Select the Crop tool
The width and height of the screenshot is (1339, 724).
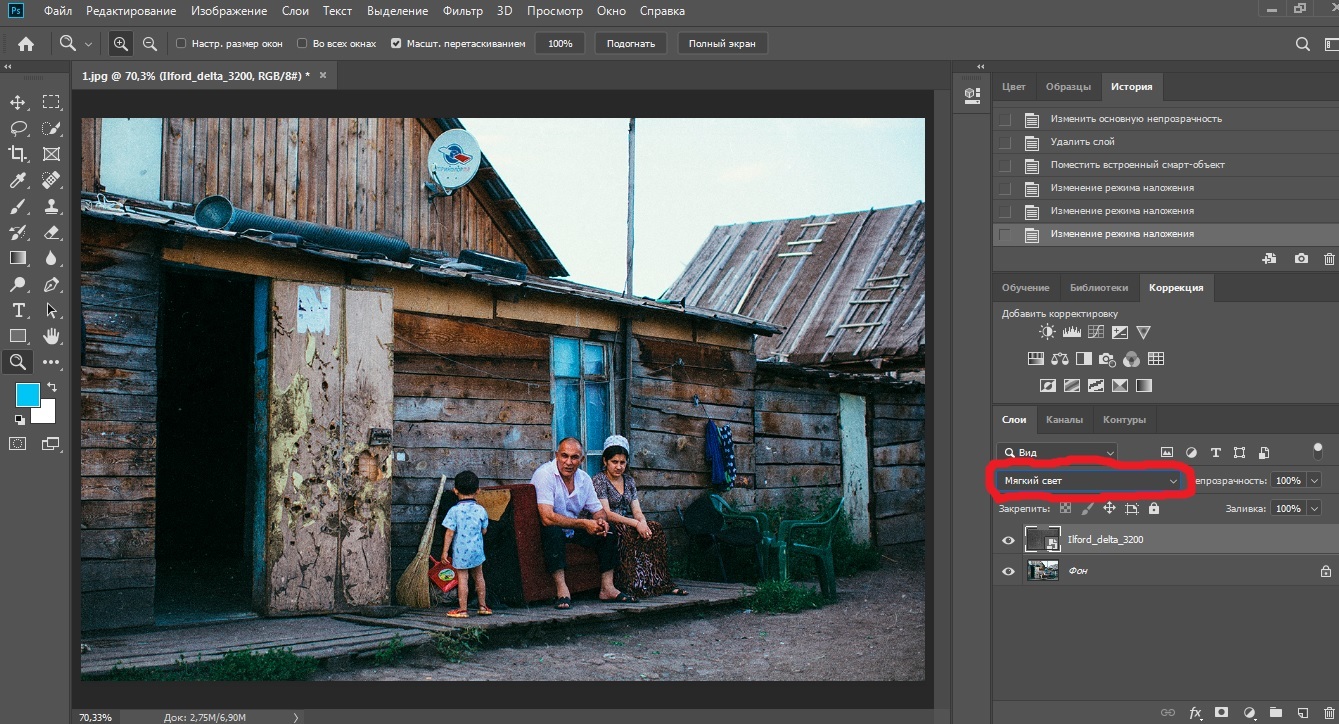click(18, 154)
